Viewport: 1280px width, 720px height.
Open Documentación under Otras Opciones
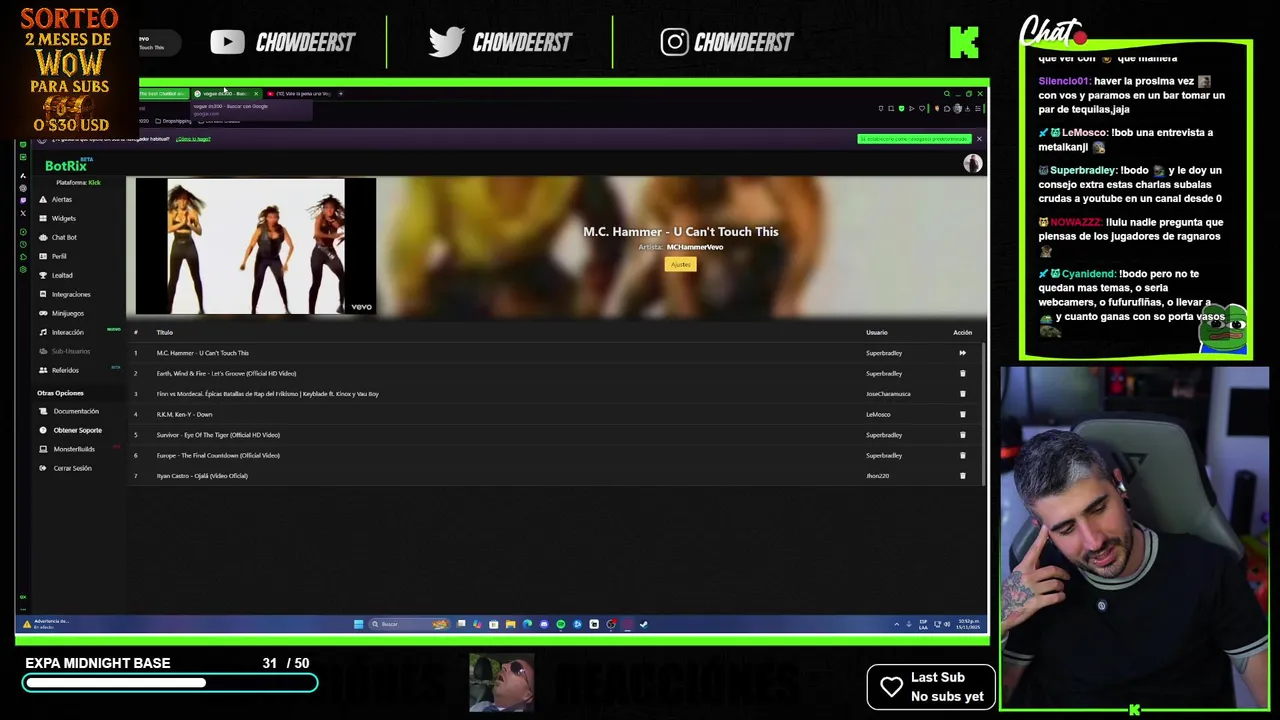coord(76,411)
